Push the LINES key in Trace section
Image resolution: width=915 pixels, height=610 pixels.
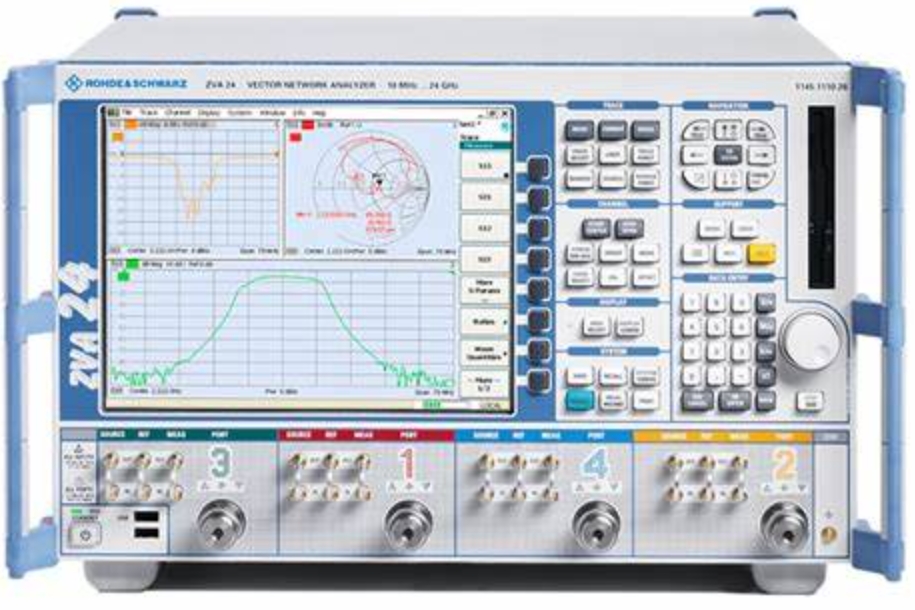click(x=612, y=155)
